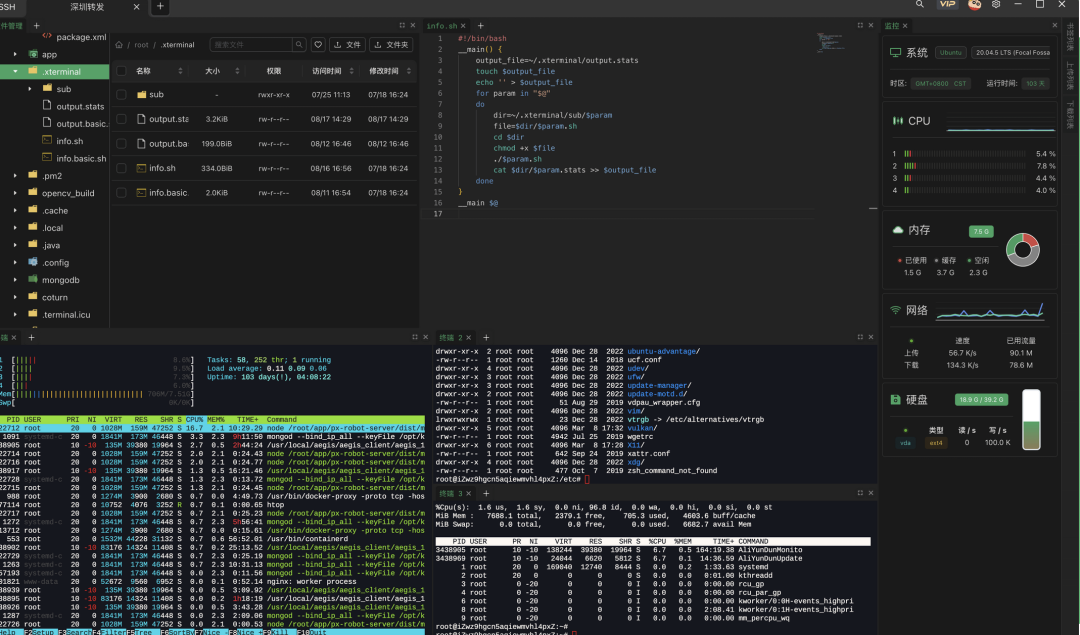The width and height of the screenshot is (1080, 635).
Task: Click the 文件 upload button
Action: 347,45
